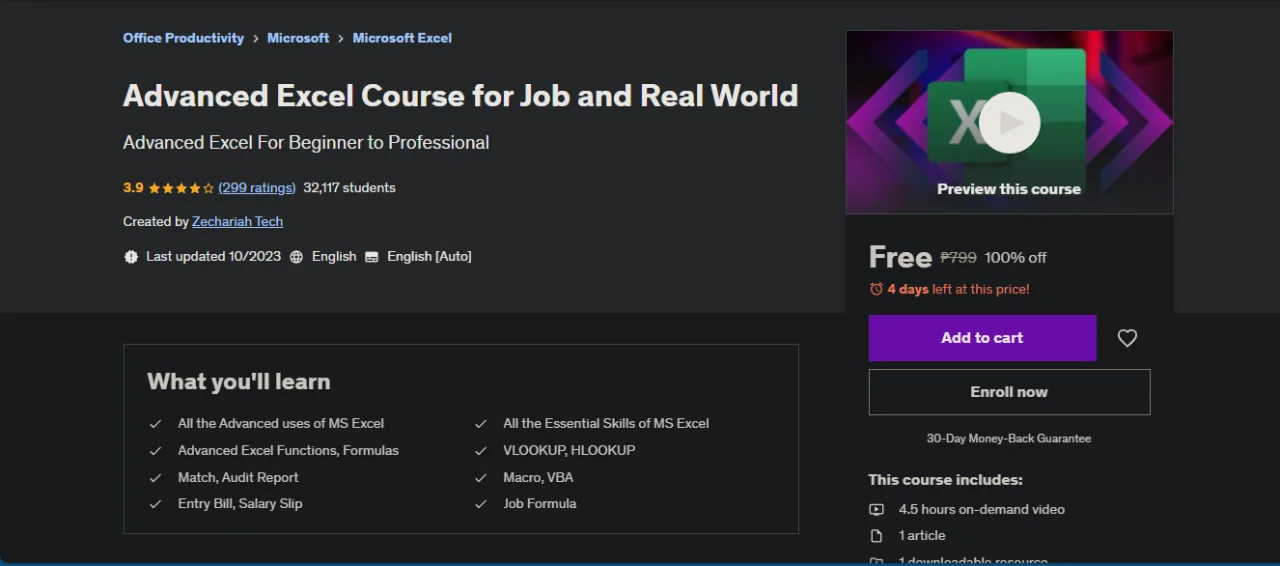The height and width of the screenshot is (566, 1280).
Task: Click chevron after Office Productivity breadcrumb
Action: (x=256, y=38)
